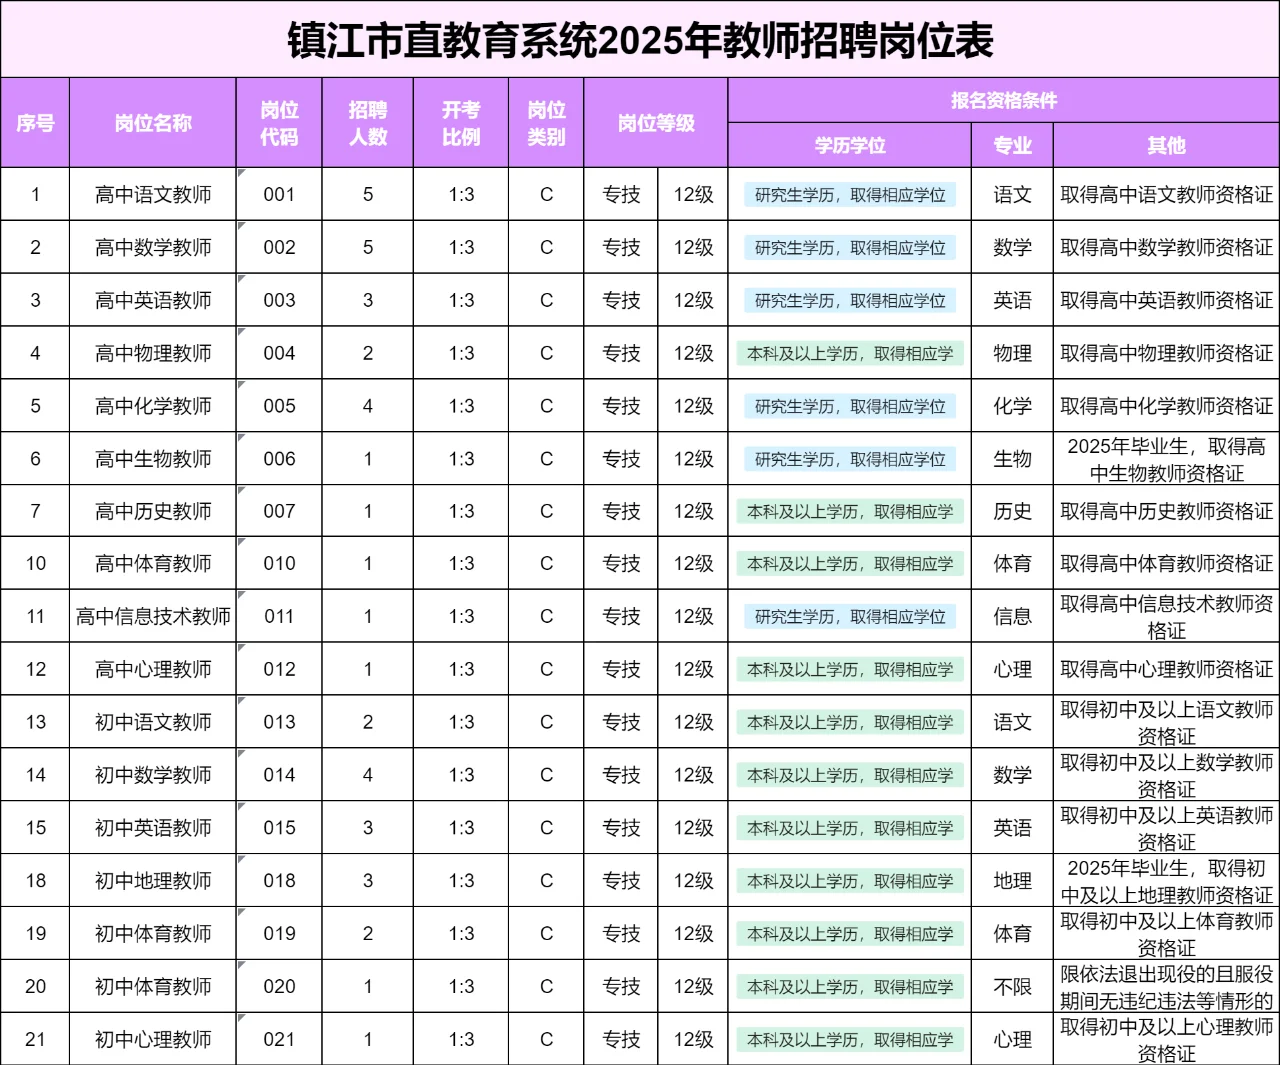Viewport: 1280px width, 1065px height.
Task: Select the 其他 column header
Action: point(1166,145)
